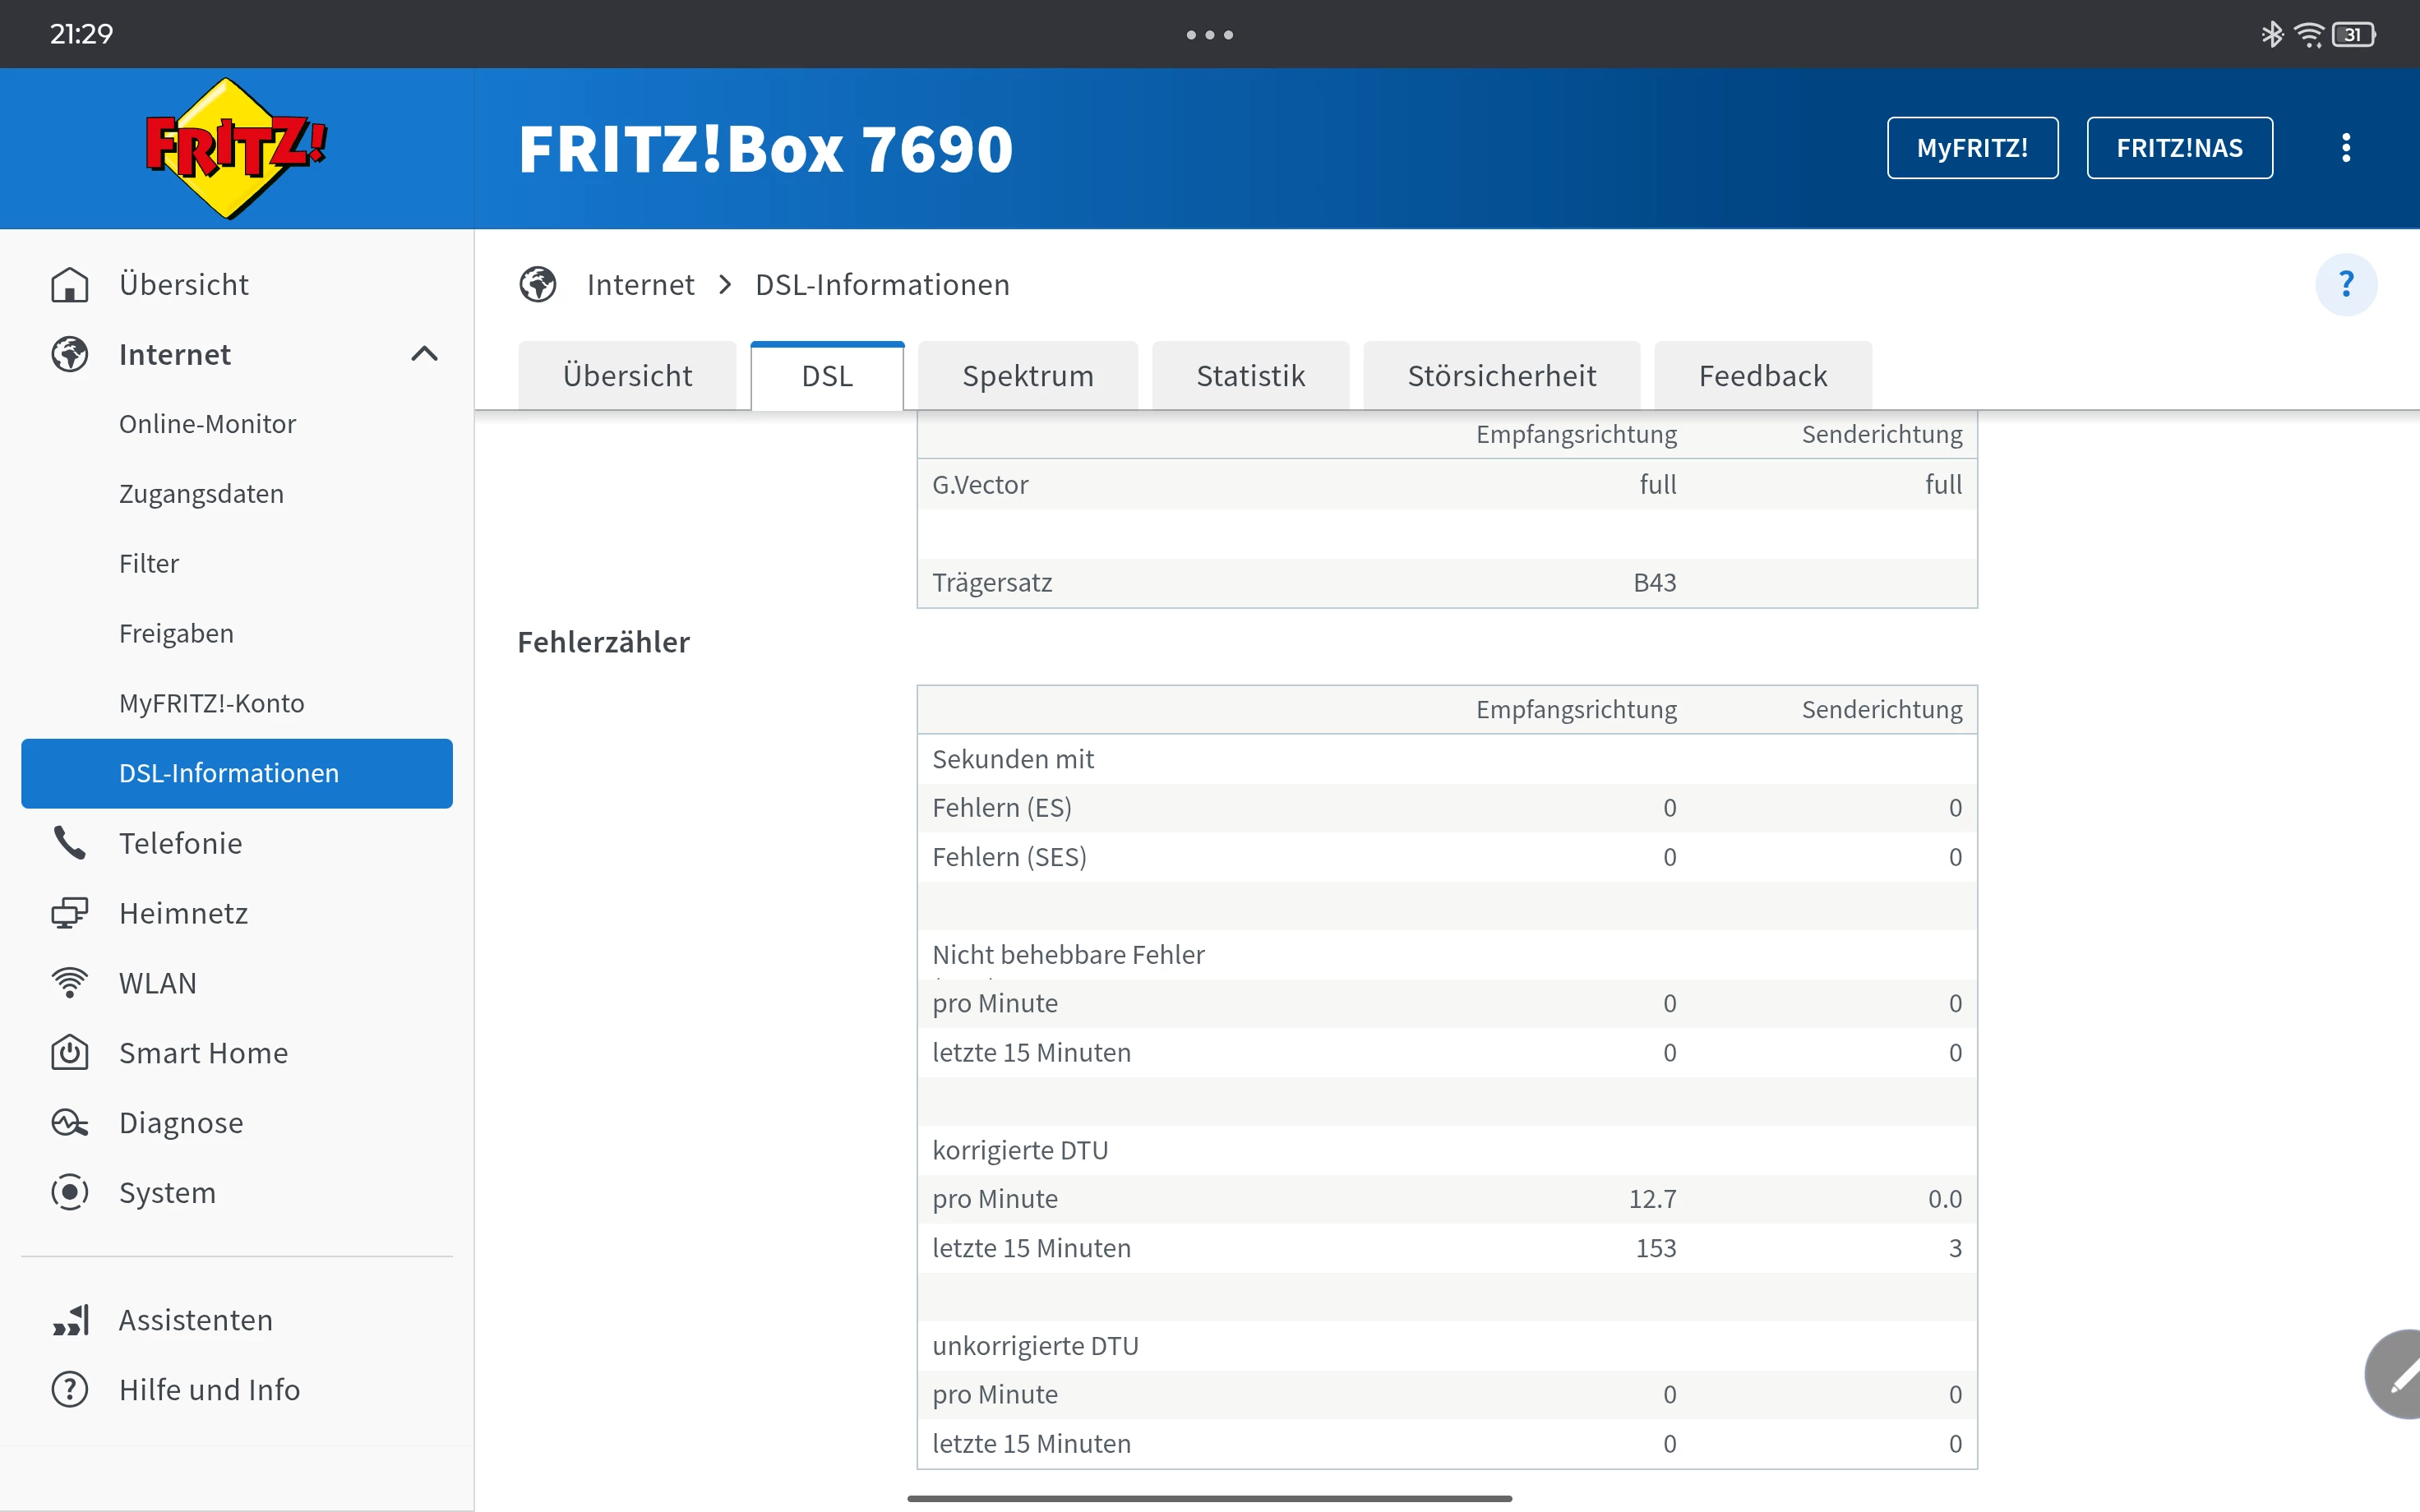Click Internet in the breadcrumb
The width and height of the screenshot is (2420, 1512).
pyautogui.click(x=640, y=285)
